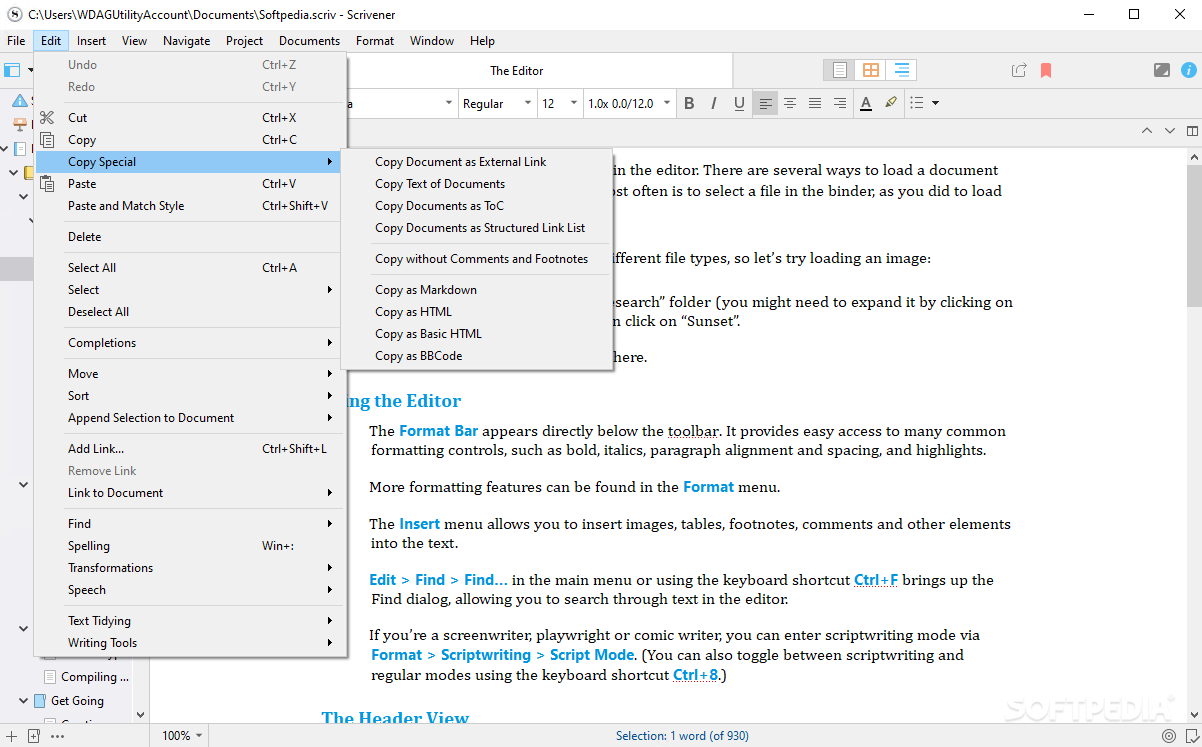Open the Regular font style dropdown
This screenshot has height=747, width=1202.
[497, 103]
